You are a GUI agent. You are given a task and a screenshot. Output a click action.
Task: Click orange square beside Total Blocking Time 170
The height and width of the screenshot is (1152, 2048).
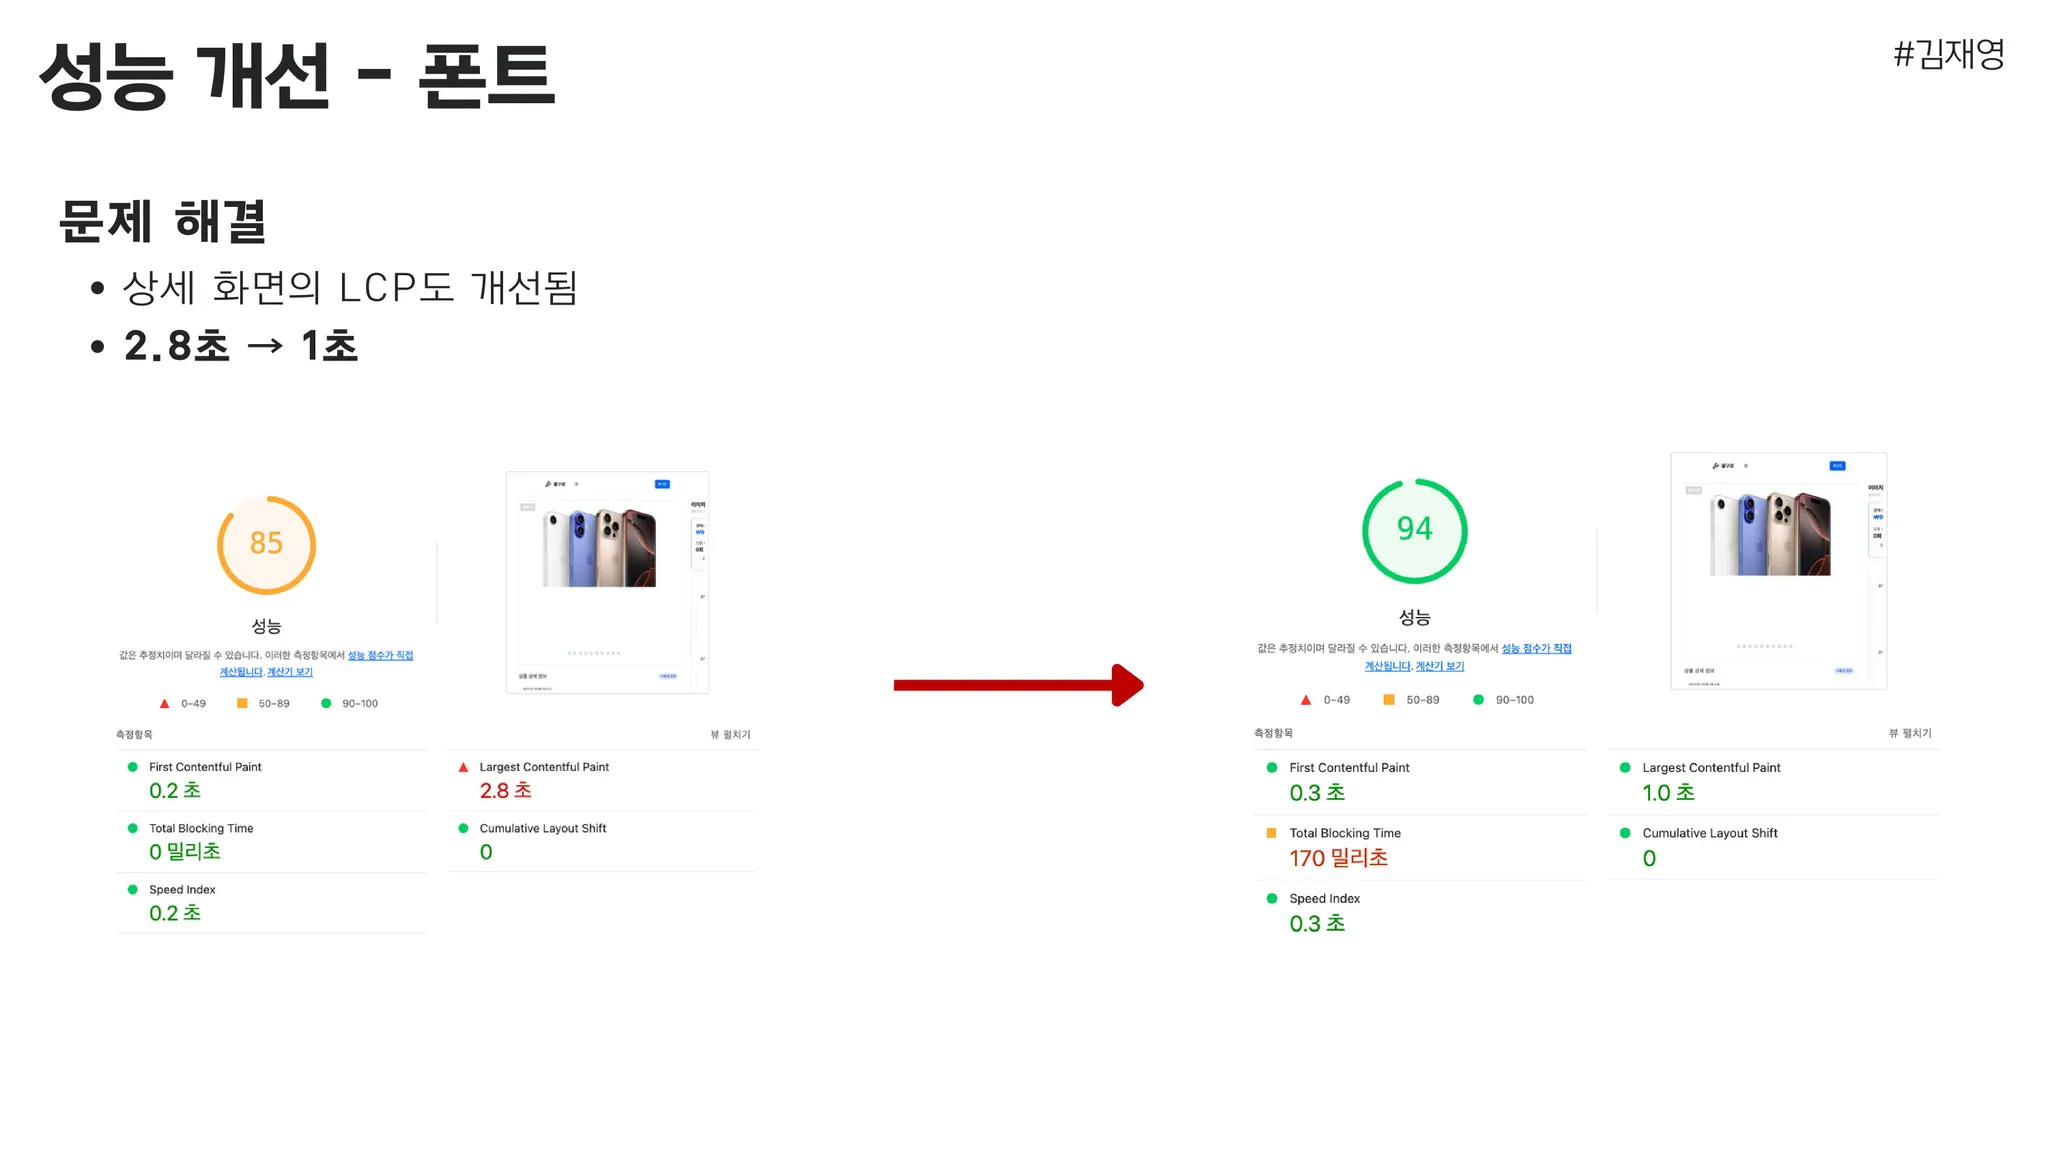(1271, 833)
